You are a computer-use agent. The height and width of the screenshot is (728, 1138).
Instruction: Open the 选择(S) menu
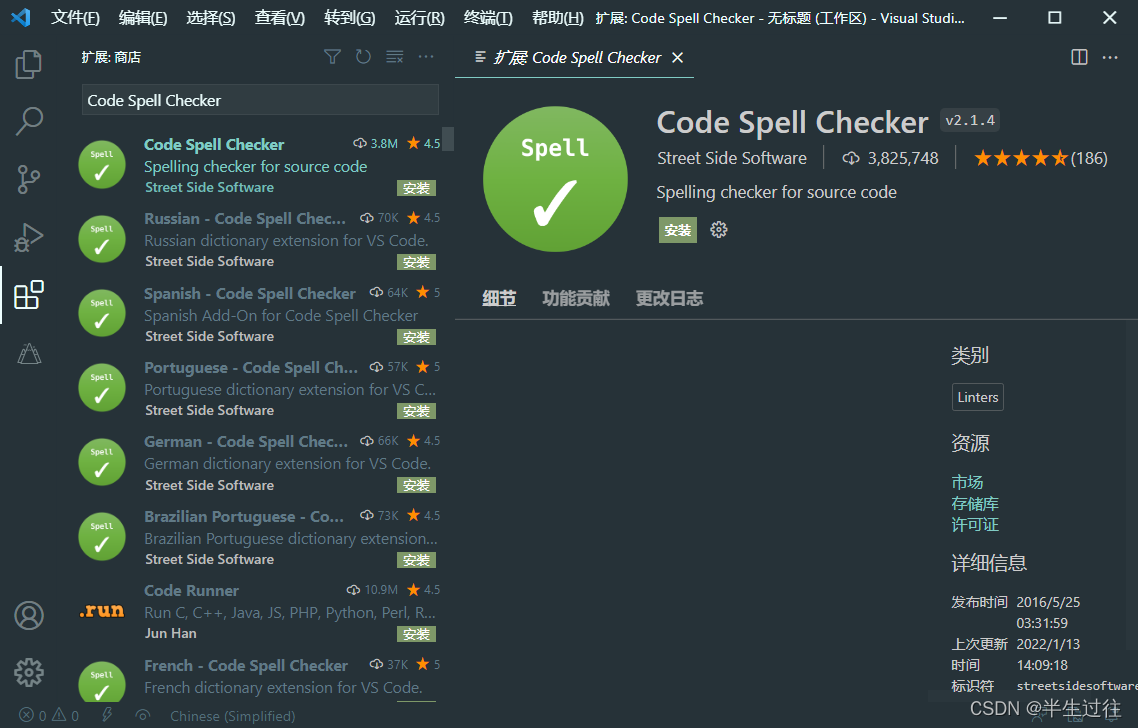tap(210, 17)
